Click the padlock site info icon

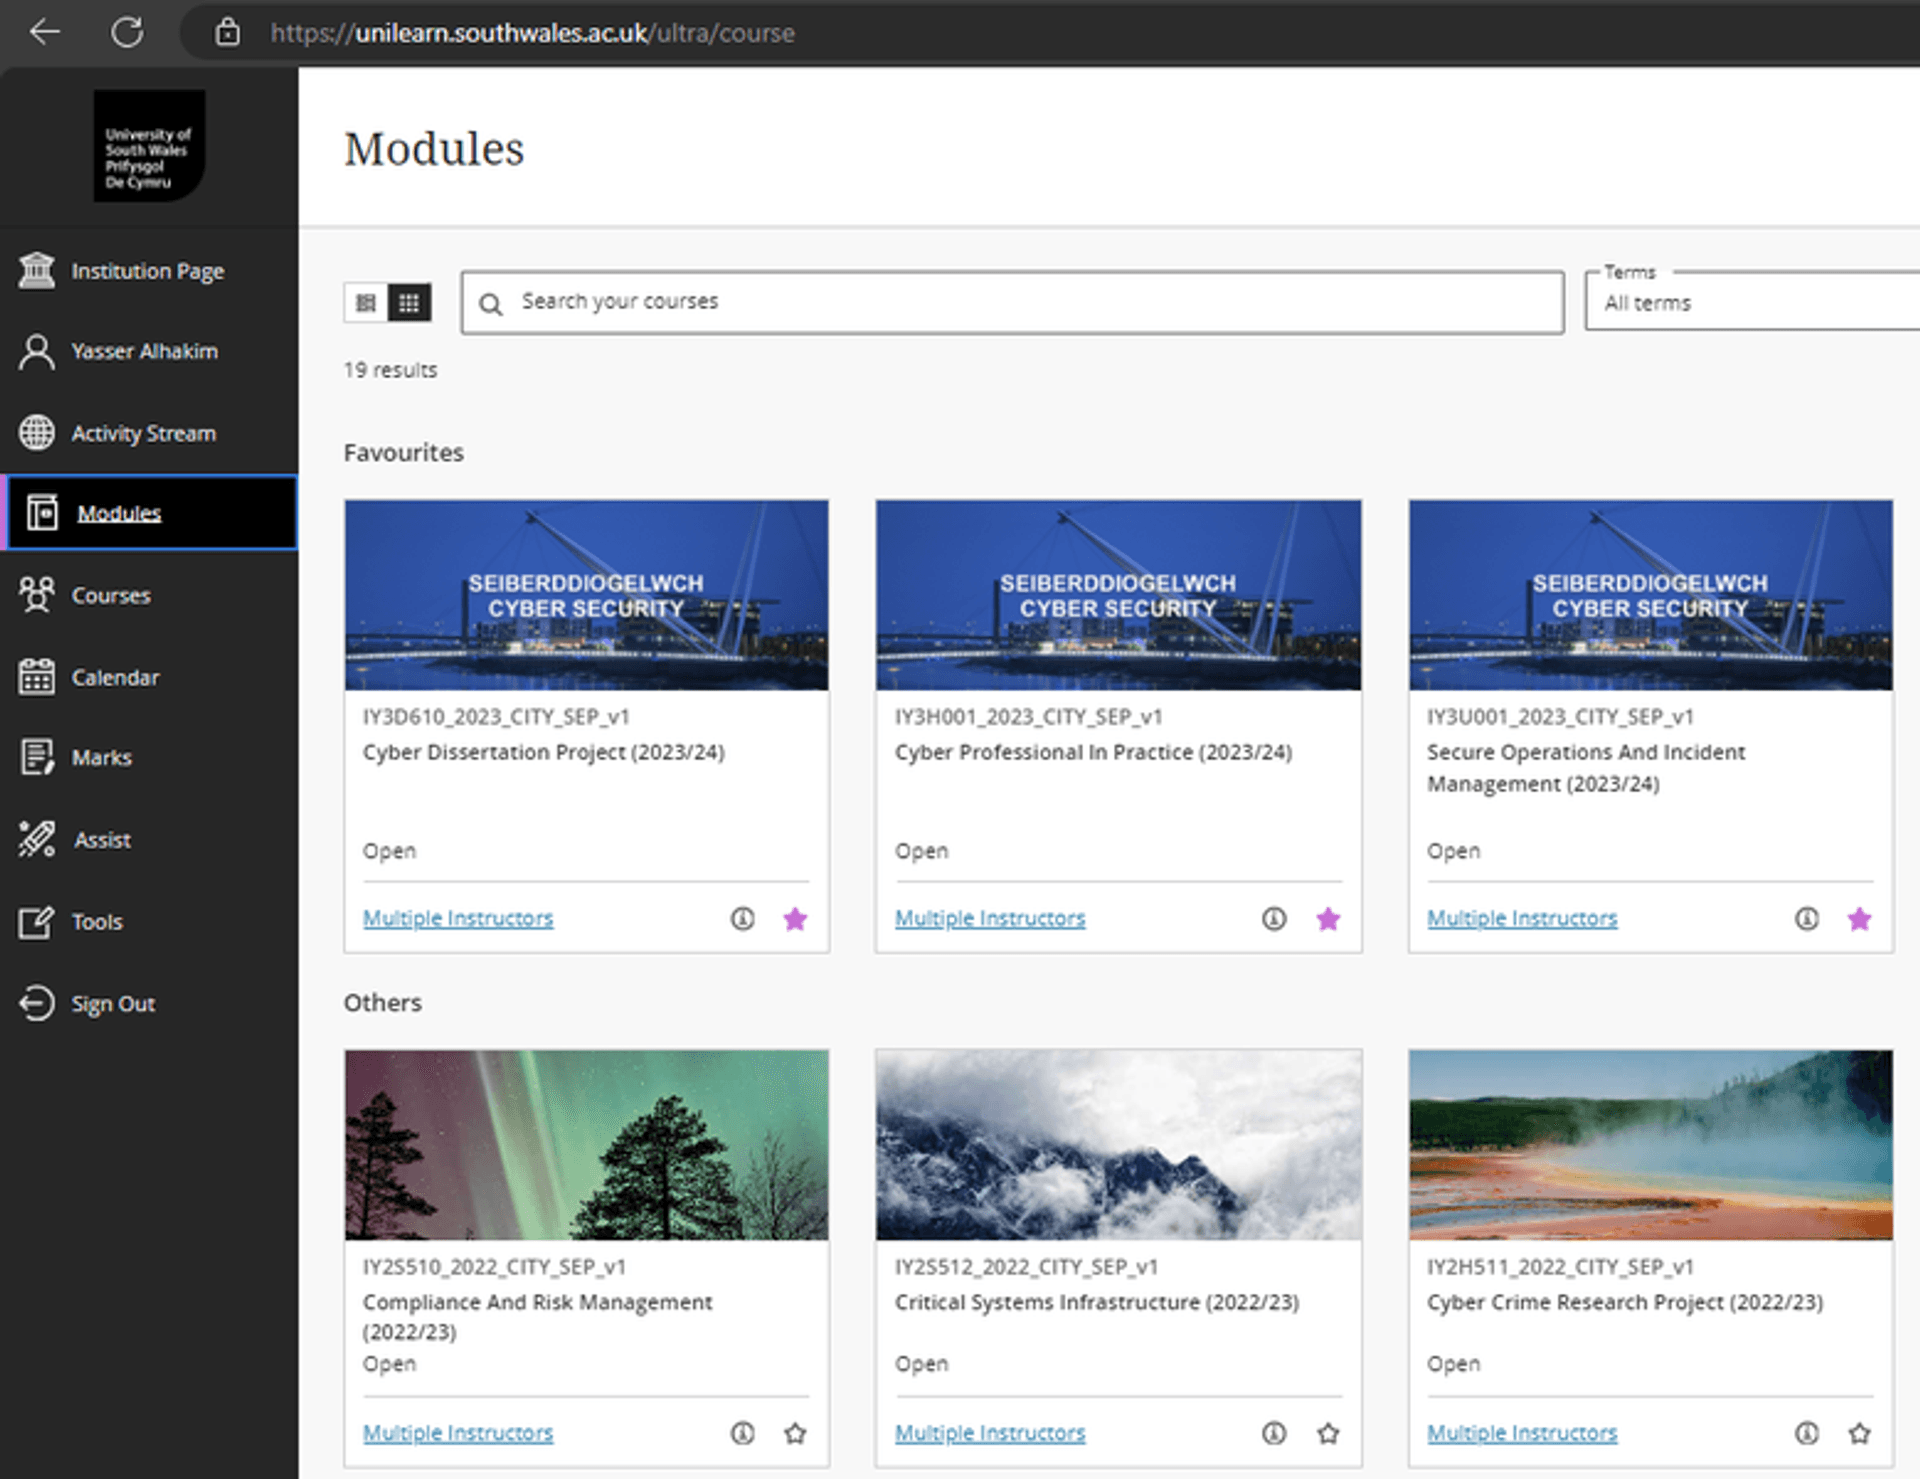pyautogui.click(x=228, y=32)
